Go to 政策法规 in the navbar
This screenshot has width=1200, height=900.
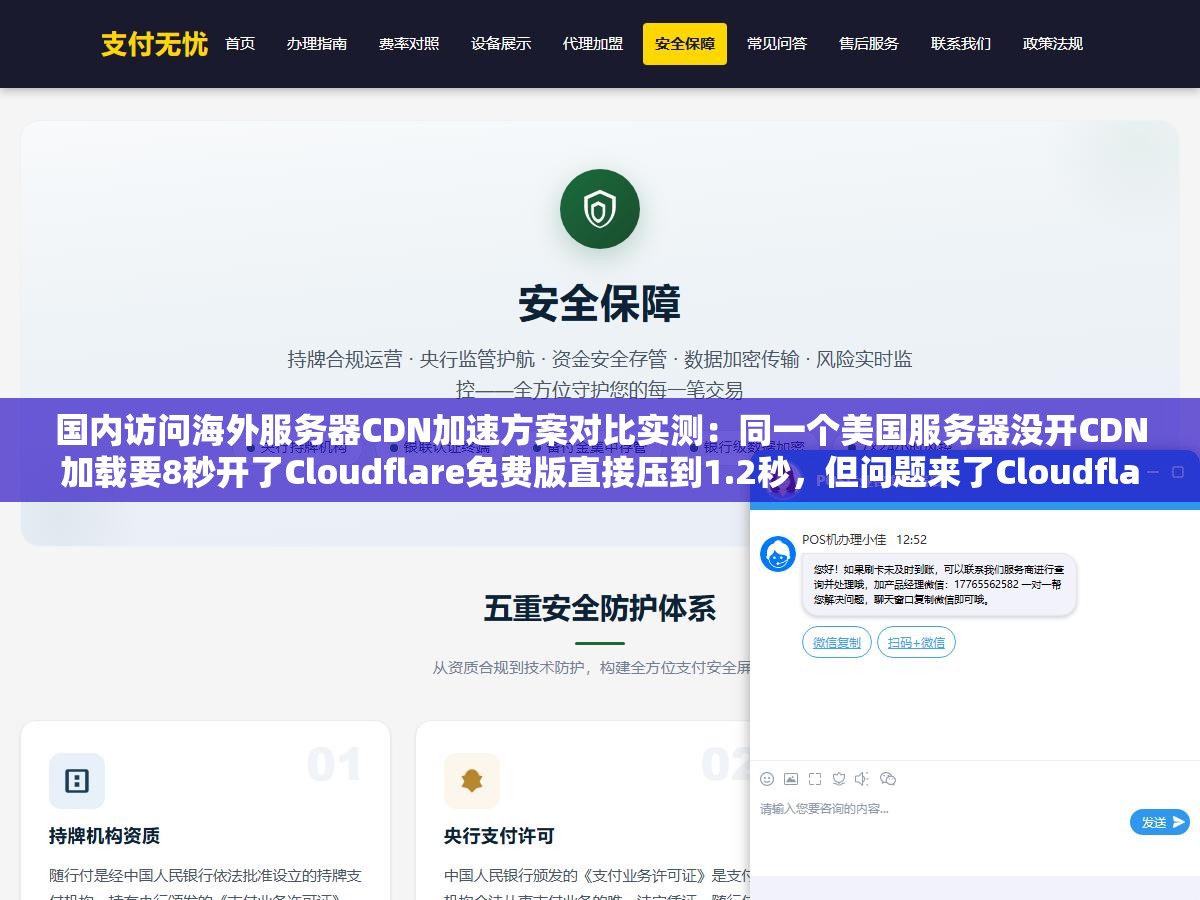click(x=1053, y=44)
